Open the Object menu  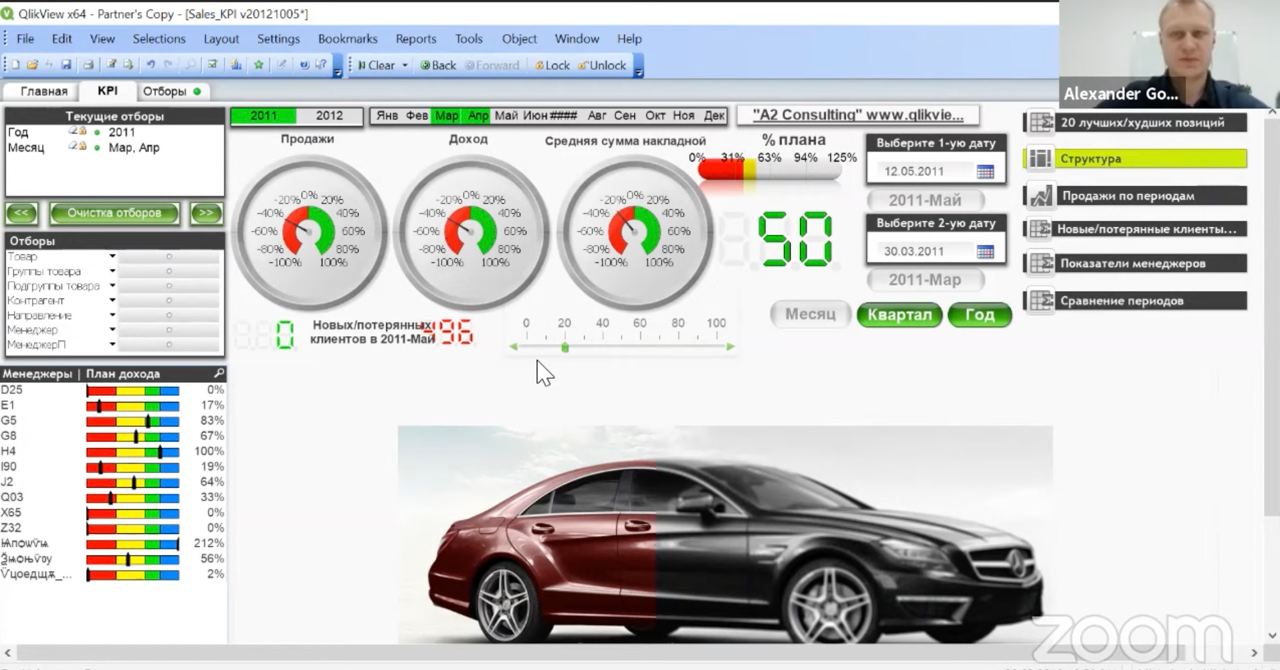click(x=519, y=39)
